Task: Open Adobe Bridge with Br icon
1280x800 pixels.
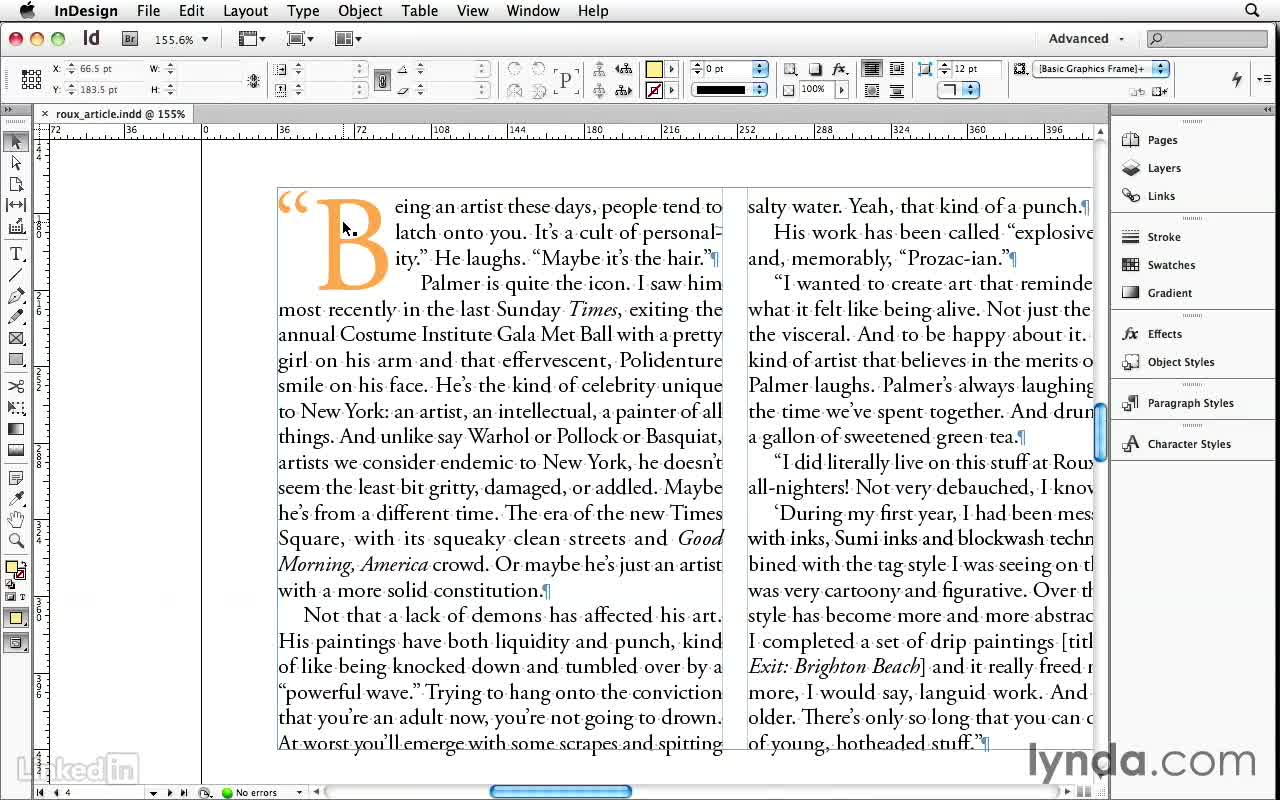Action: [x=130, y=39]
